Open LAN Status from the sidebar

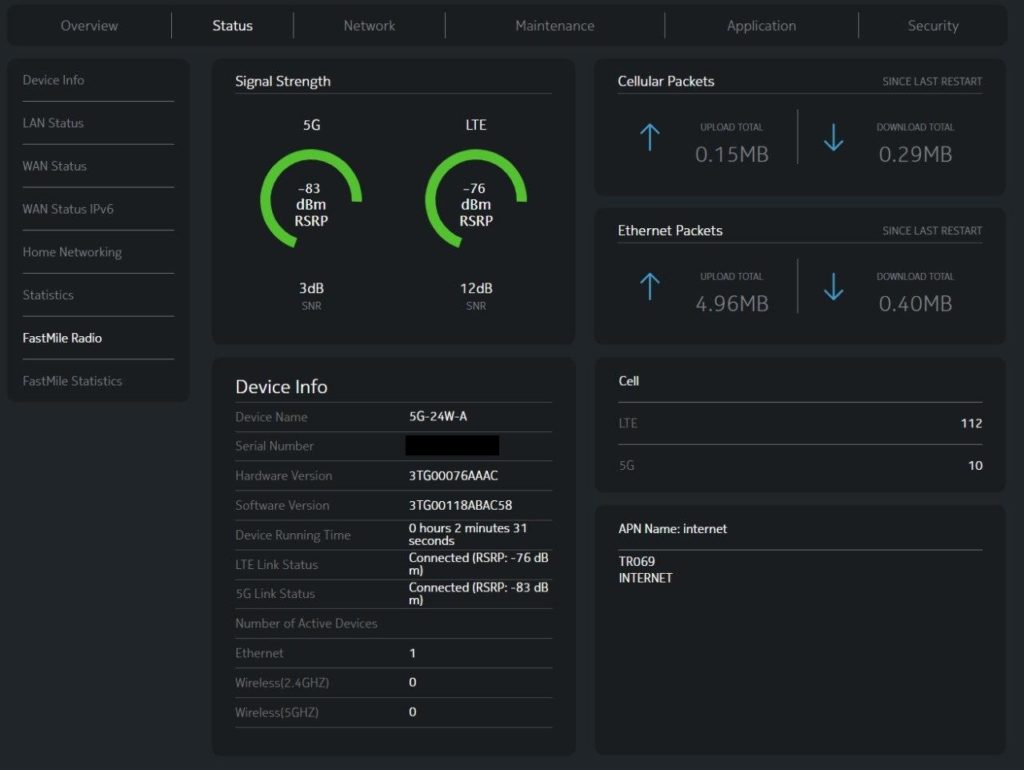tap(53, 123)
